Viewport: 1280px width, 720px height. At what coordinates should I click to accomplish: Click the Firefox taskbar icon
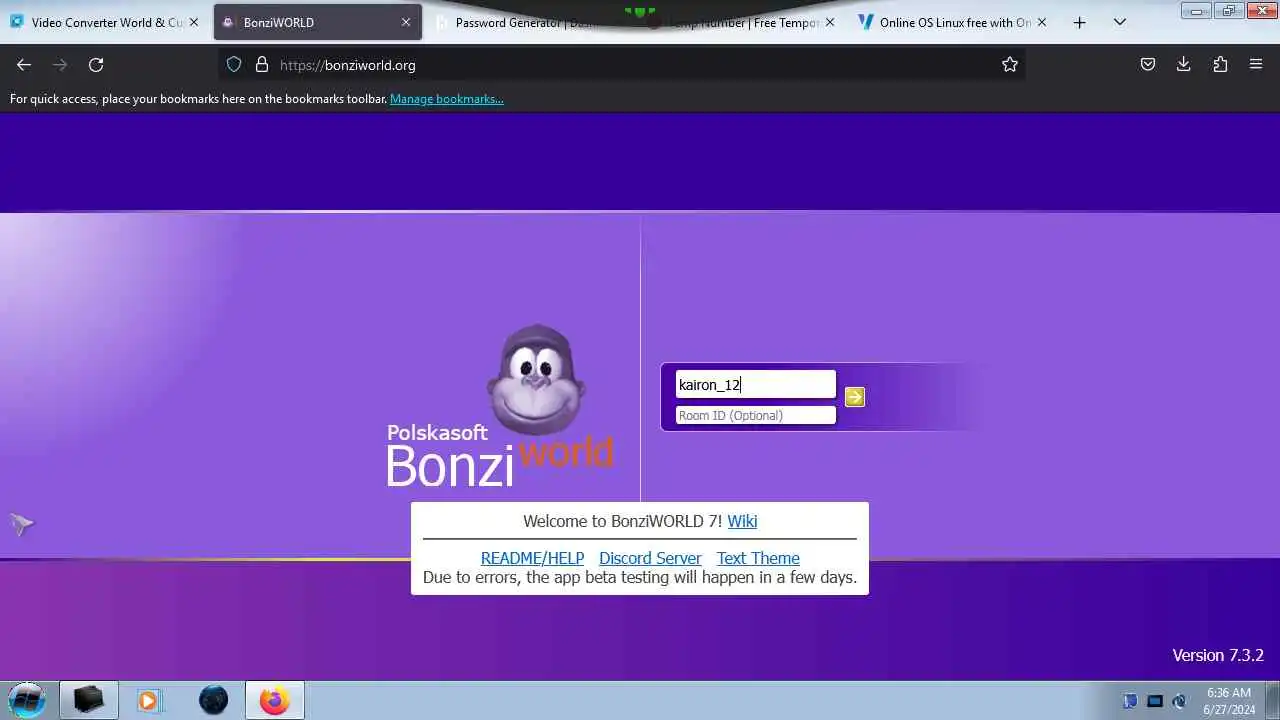click(274, 700)
